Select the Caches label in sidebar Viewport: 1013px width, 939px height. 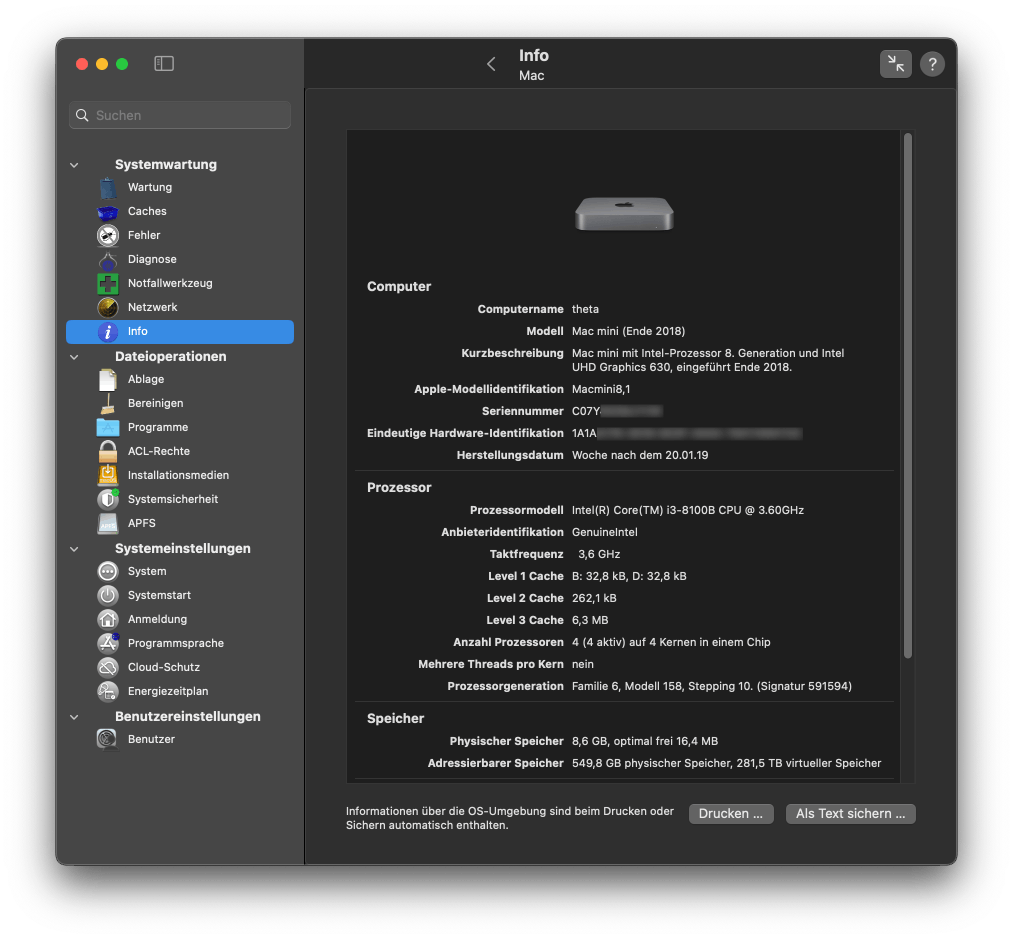tap(147, 211)
